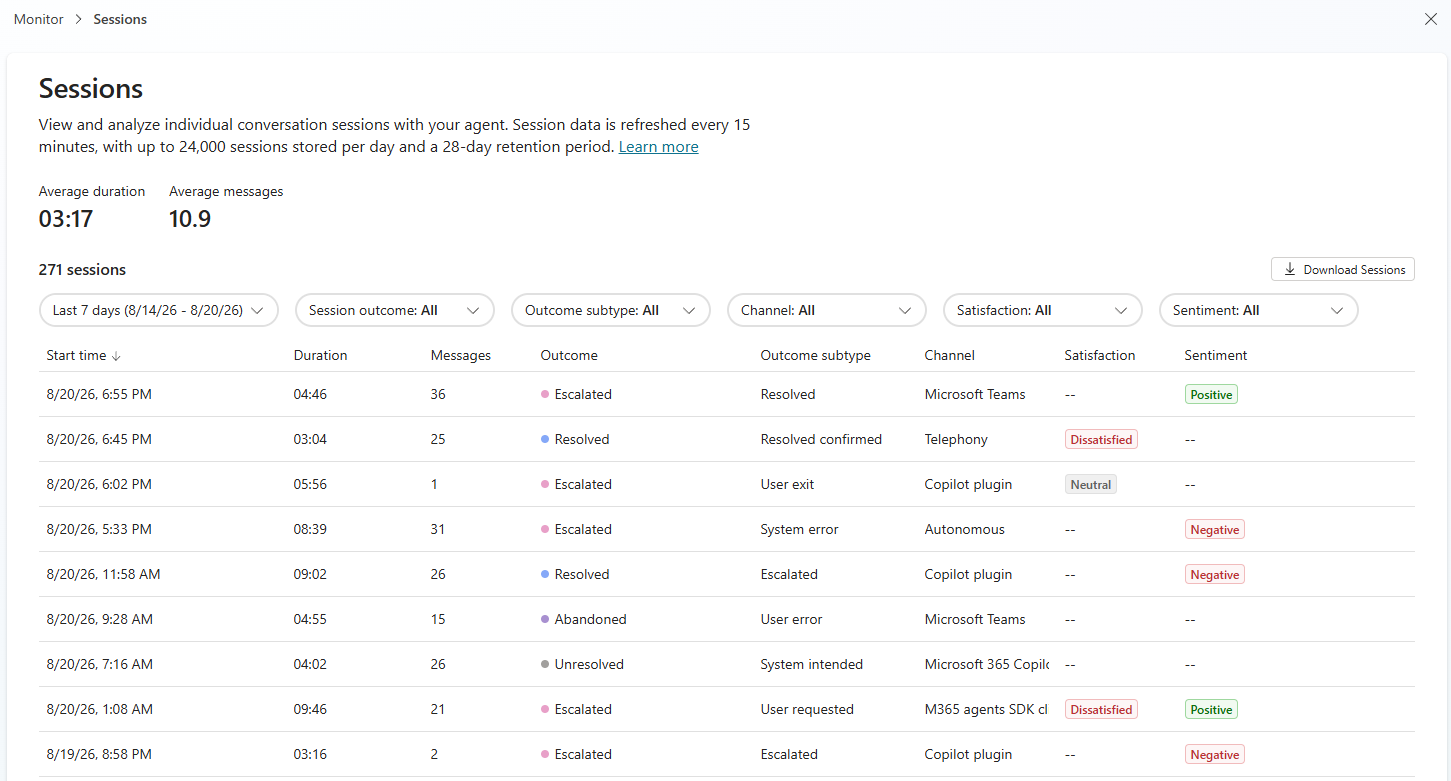Expand the Sentiment filter dropdown
Viewport: 1451px width, 781px height.
click(1259, 310)
